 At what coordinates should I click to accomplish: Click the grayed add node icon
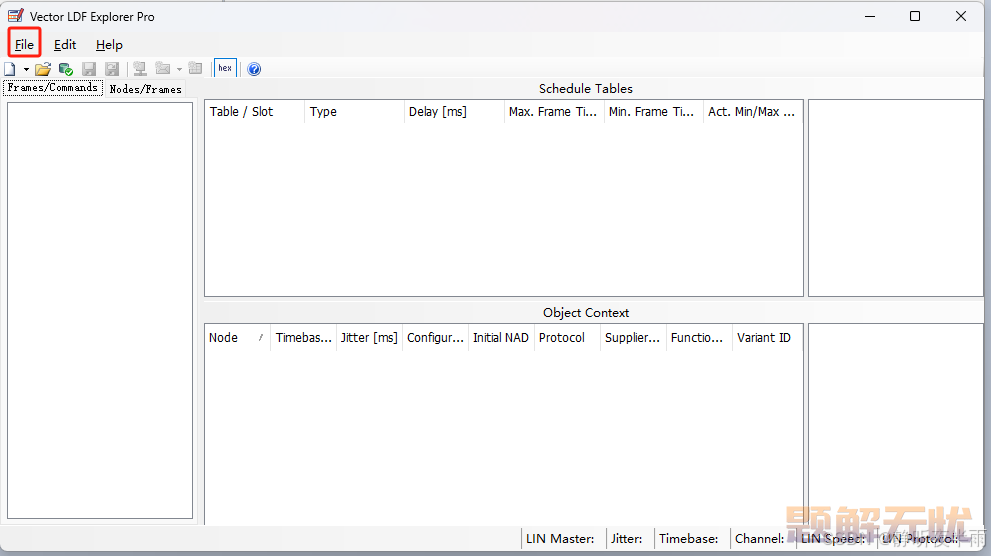[140, 69]
